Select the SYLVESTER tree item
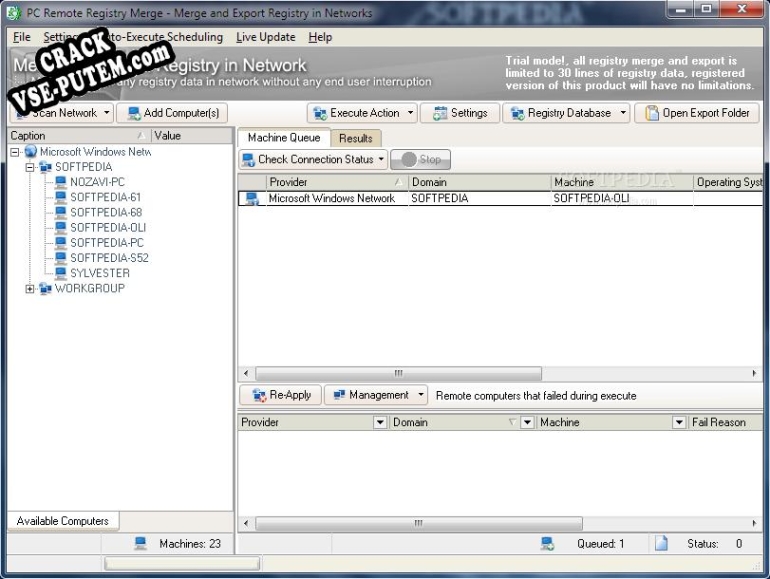This screenshot has height=579, width=770. (100, 273)
